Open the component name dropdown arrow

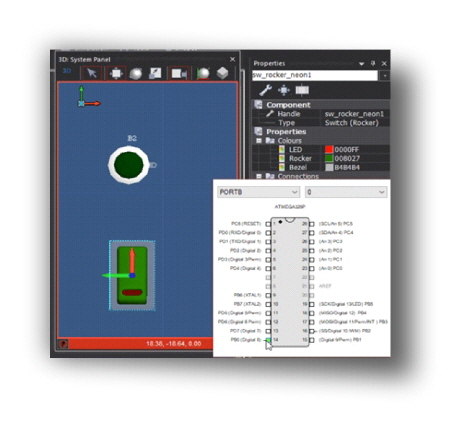(x=385, y=76)
